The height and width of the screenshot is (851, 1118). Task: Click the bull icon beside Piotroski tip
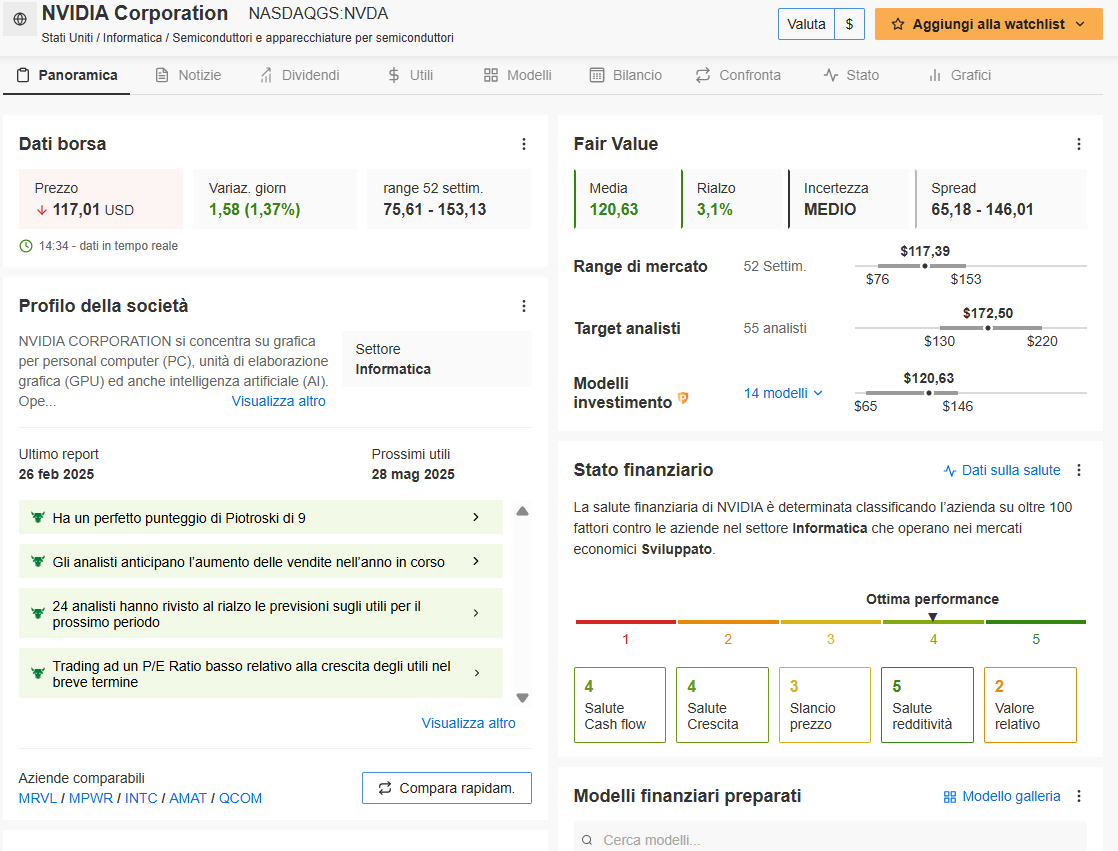[38, 517]
